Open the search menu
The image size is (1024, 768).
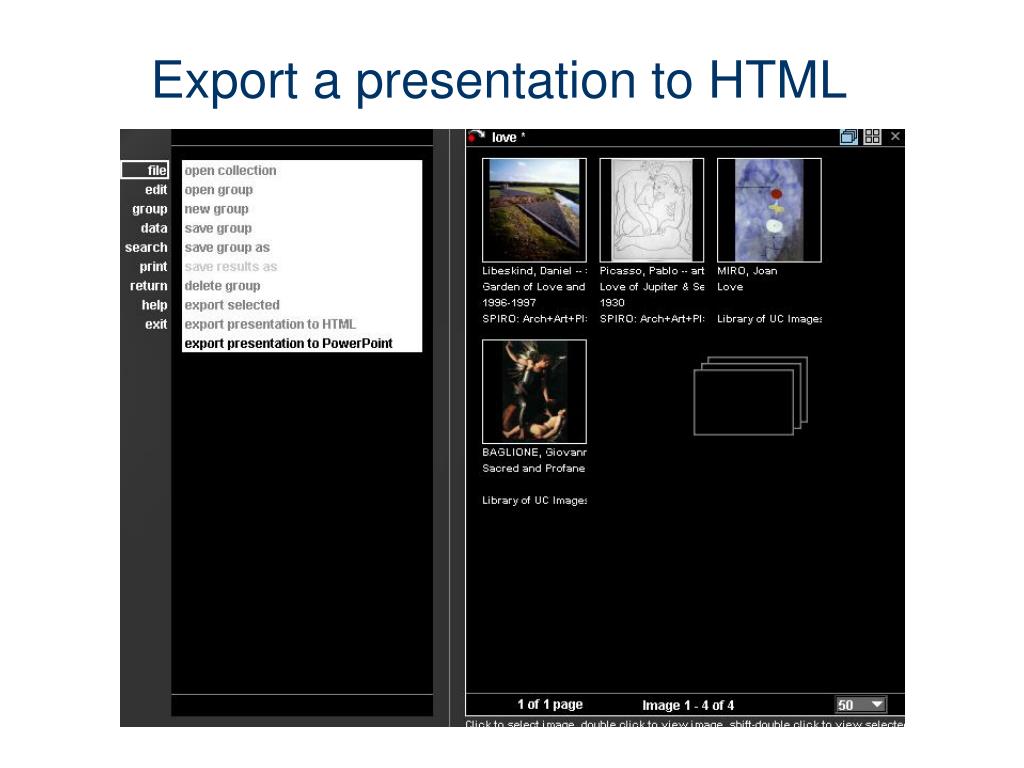146,248
